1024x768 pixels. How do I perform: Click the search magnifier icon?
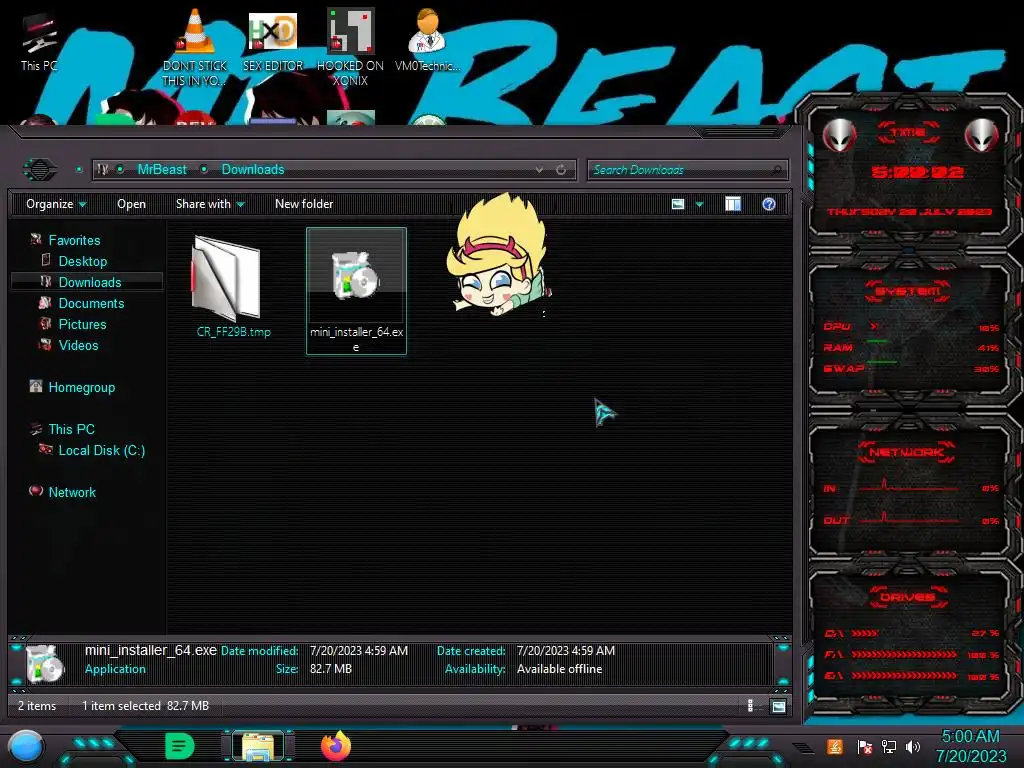776,170
